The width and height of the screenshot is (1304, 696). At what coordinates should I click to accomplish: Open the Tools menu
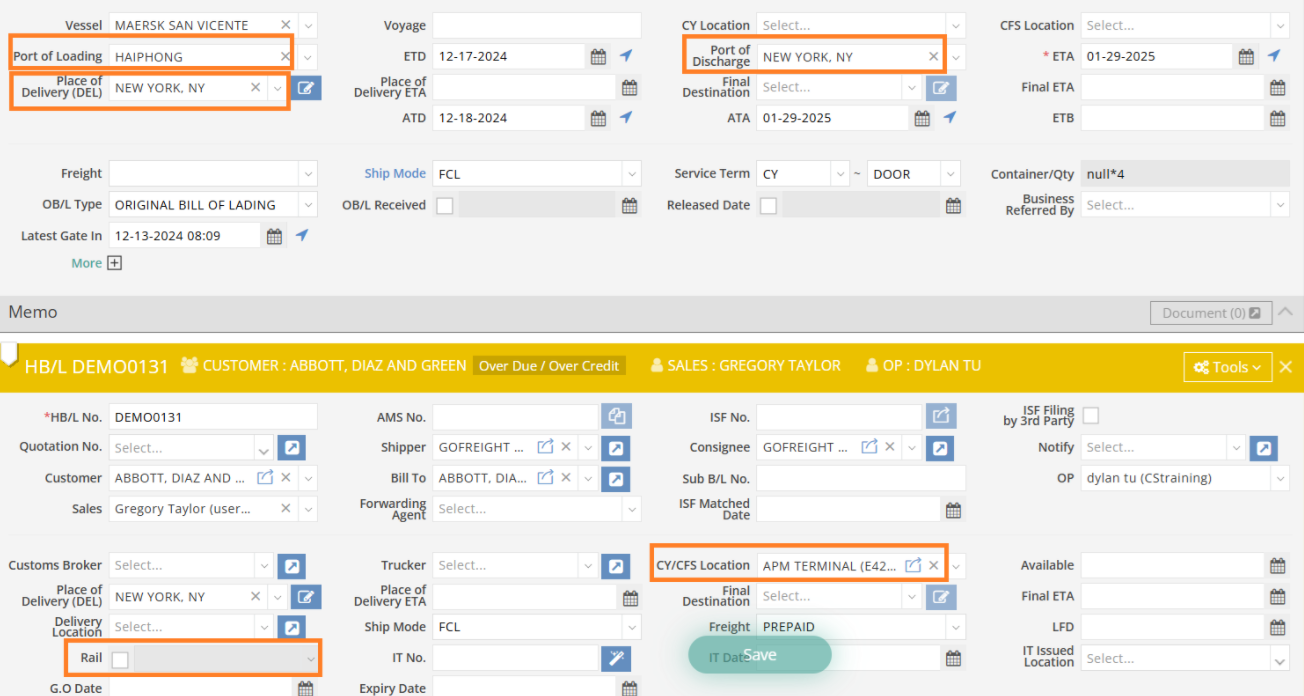tap(1227, 367)
